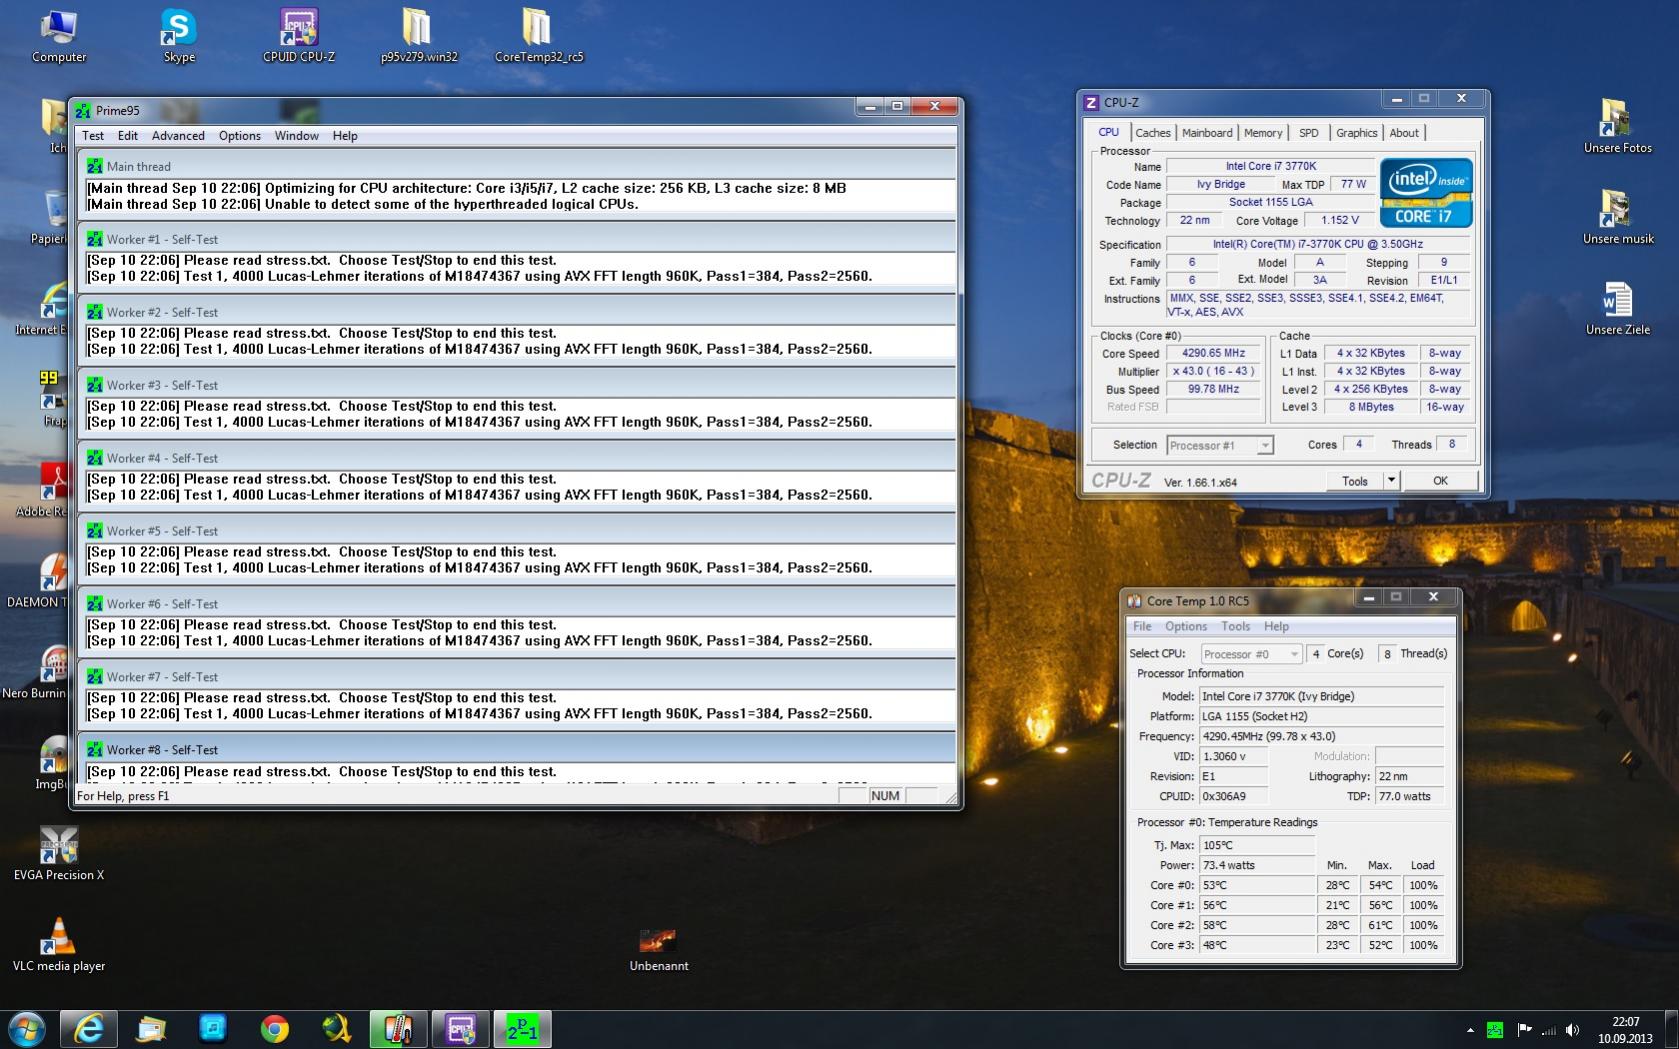Launch EVGA Precision X from the desktop

(59, 854)
